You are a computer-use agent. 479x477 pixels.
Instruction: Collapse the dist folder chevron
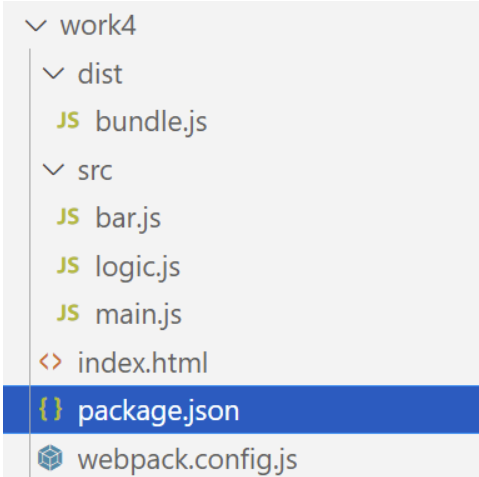click(x=53, y=74)
